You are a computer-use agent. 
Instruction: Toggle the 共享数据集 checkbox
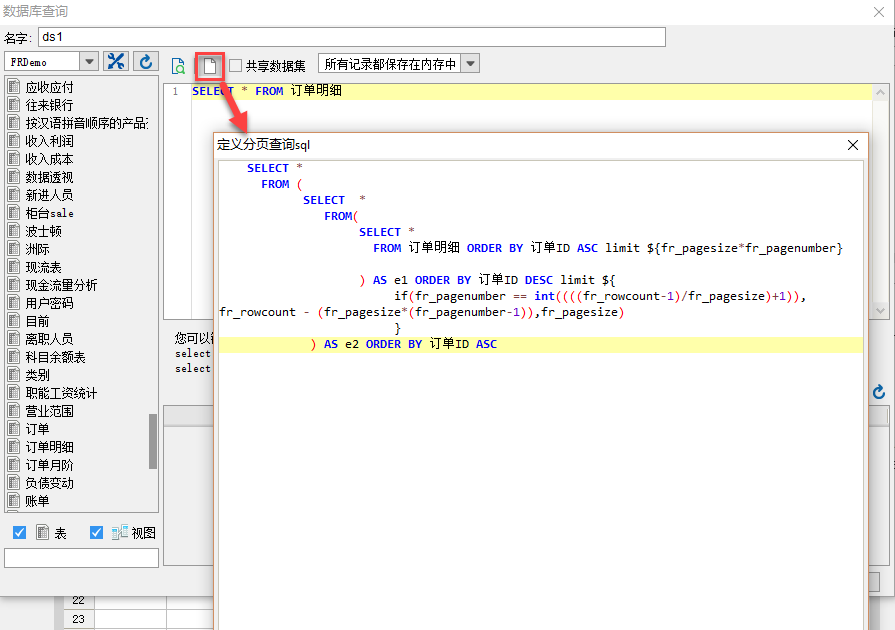click(235, 66)
